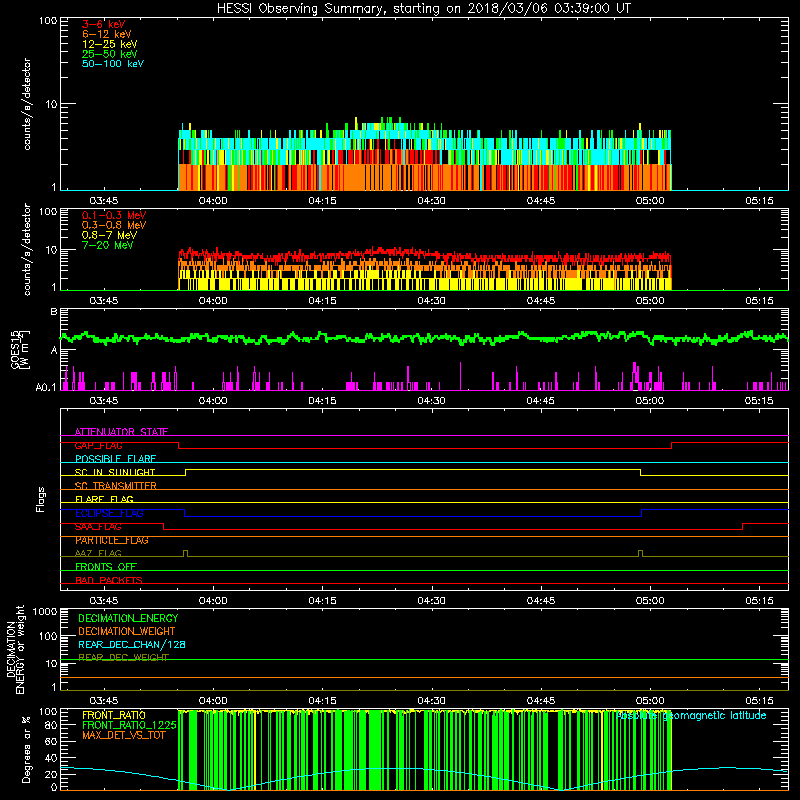The image size is (800, 800).
Task: Select the ATTENUATOR_STATE flag label
Action: tap(121, 432)
